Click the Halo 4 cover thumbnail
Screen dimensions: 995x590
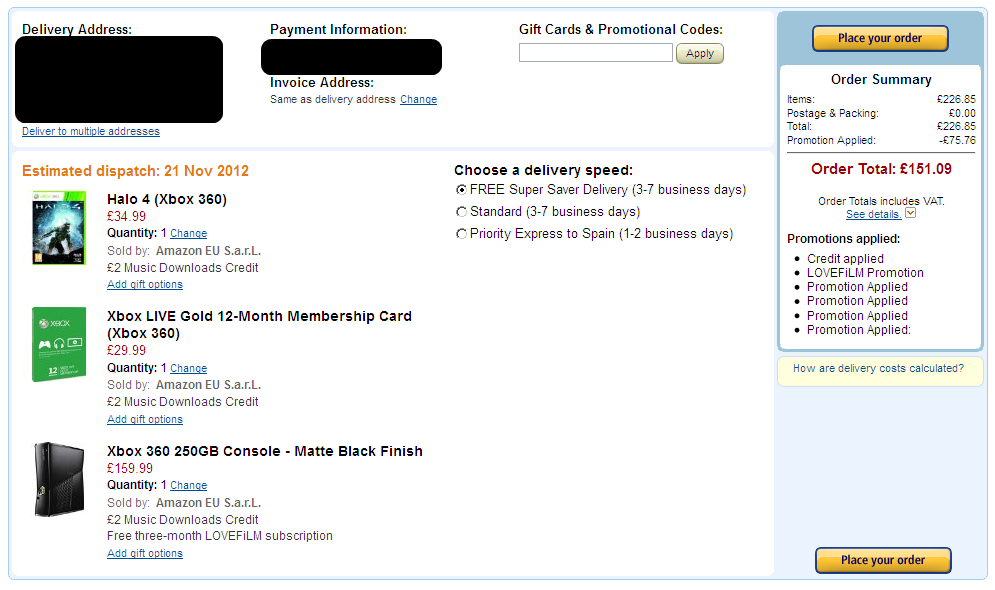(x=59, y=228)
